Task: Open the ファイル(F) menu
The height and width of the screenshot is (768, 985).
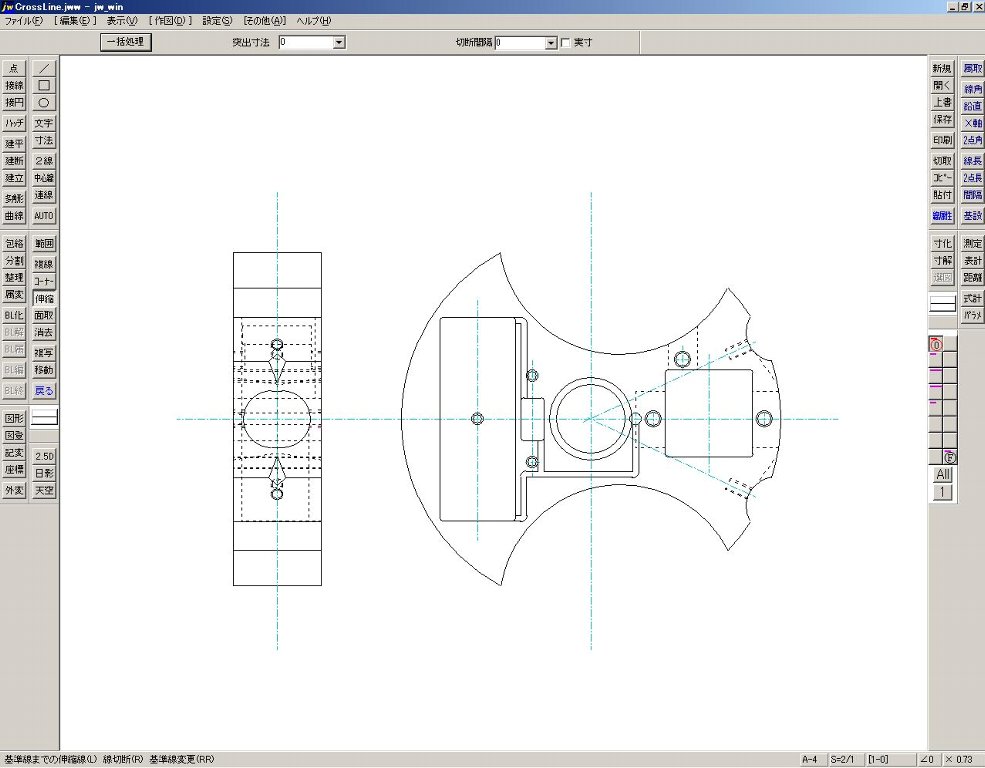Action: (x=23, y=21)
